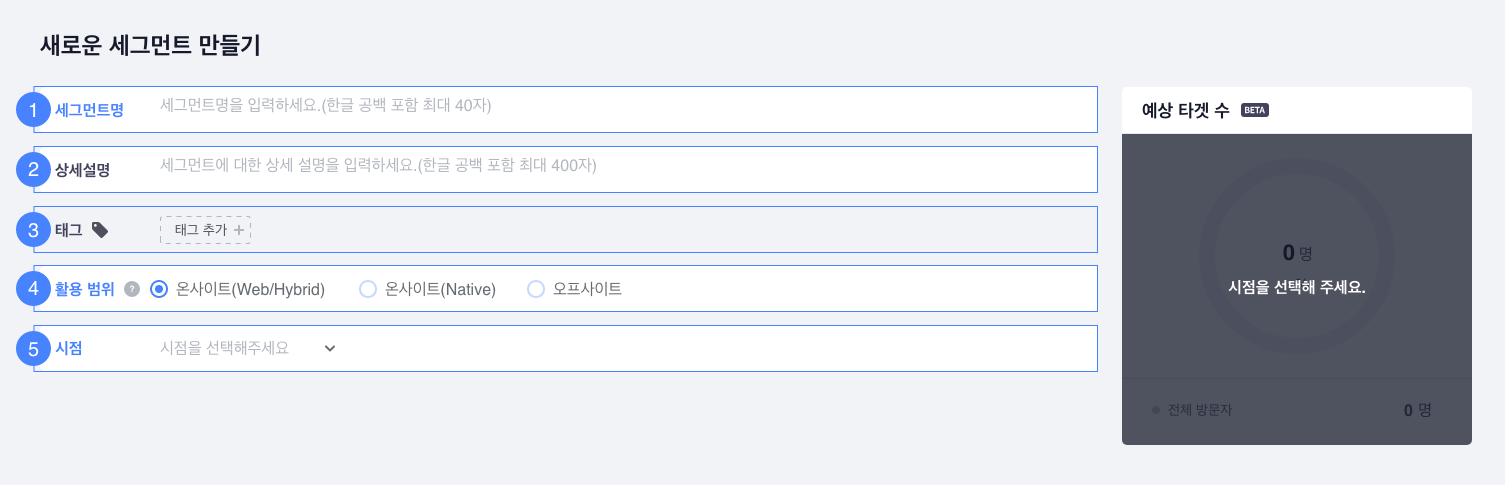Click the 태그 추가 button
The image size is (1505, 485).
(205, 230)
